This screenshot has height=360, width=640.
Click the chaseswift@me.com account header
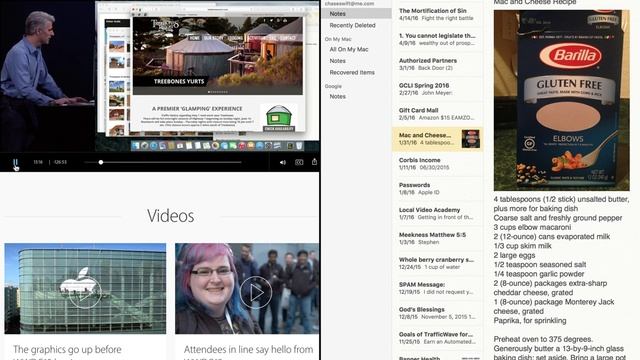tap(349, 3)
